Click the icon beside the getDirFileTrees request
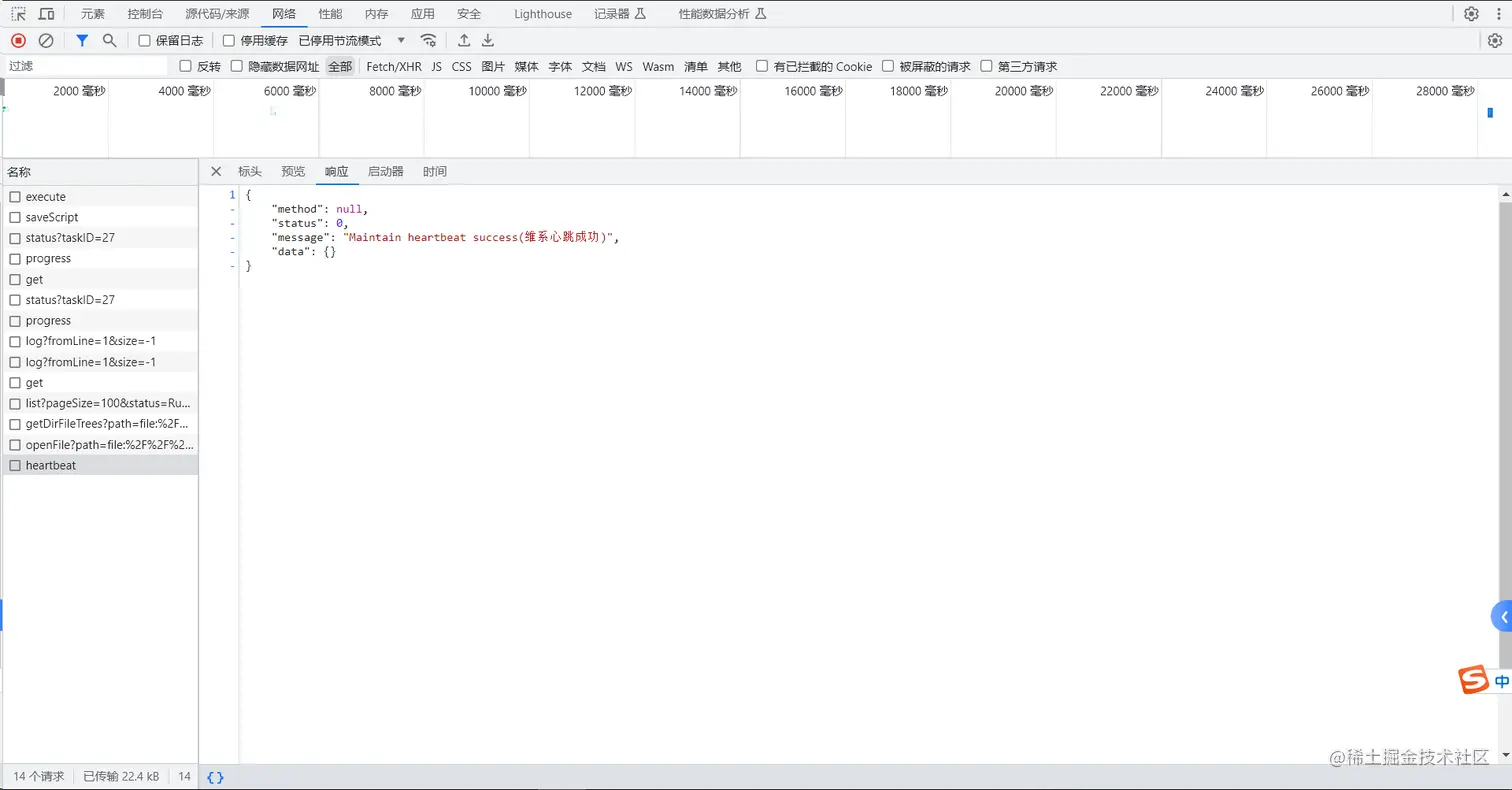 pyautogui.click(x=15, y=424)
